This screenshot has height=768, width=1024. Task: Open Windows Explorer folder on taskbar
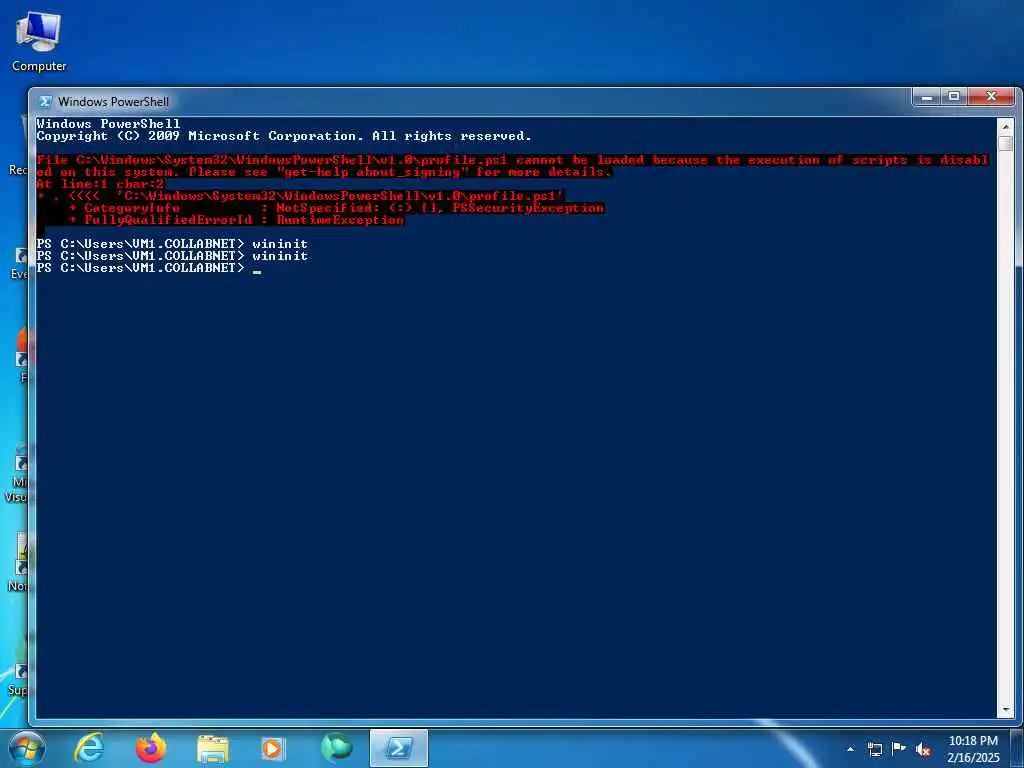click(213, 750)
